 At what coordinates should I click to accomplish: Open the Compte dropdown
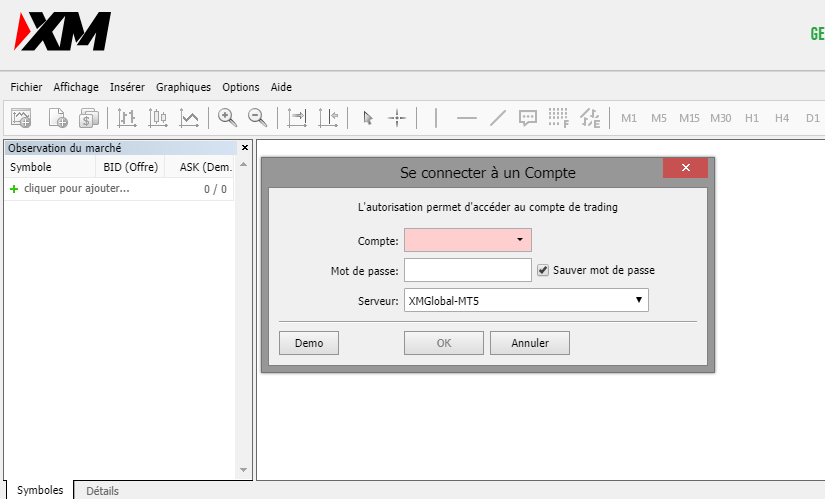[520, 240]
